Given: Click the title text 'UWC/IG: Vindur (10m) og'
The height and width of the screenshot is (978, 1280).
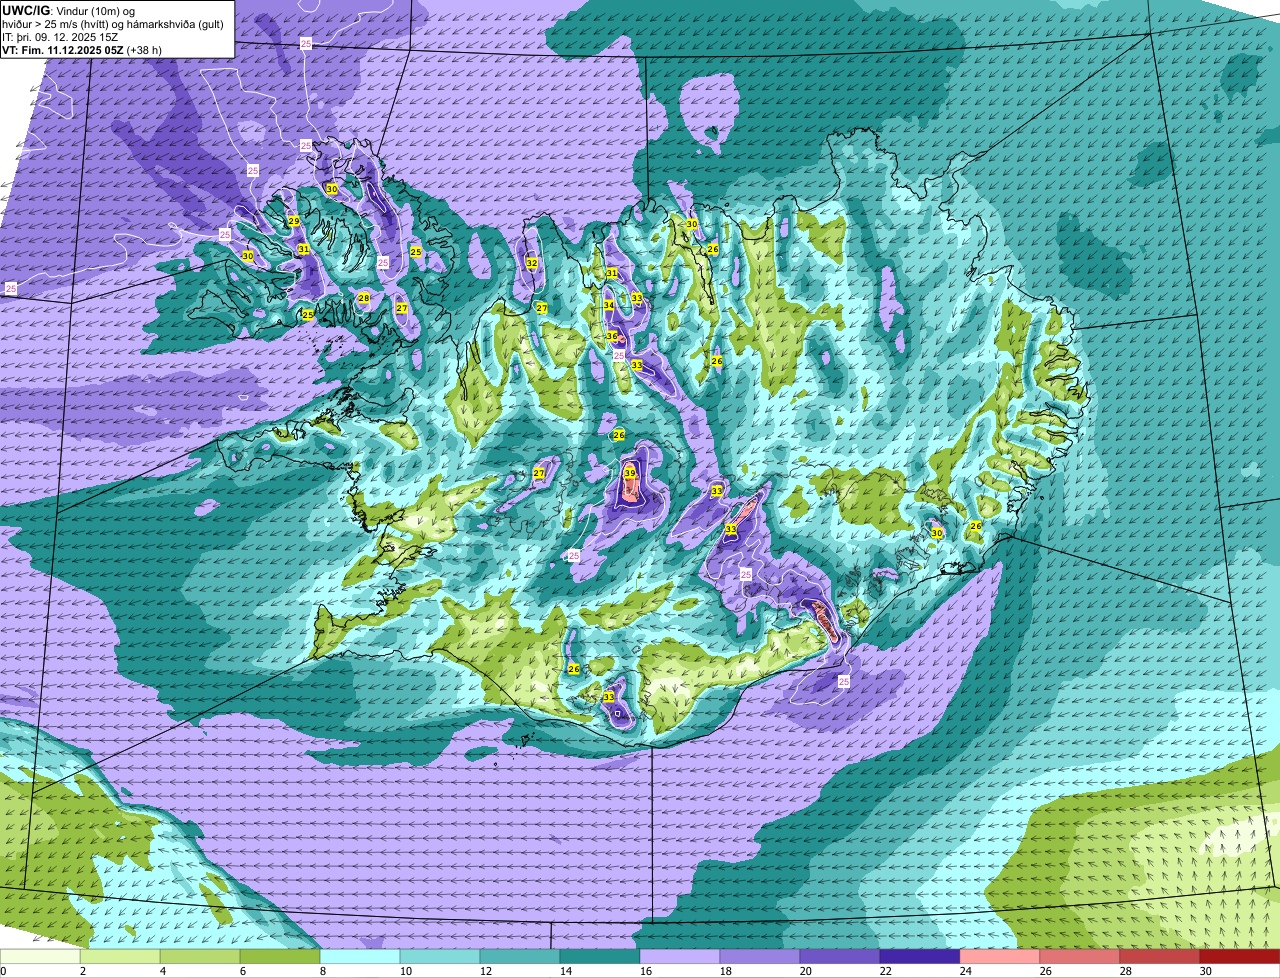Looking at the screenshot, I should click(x=68, y=10).
